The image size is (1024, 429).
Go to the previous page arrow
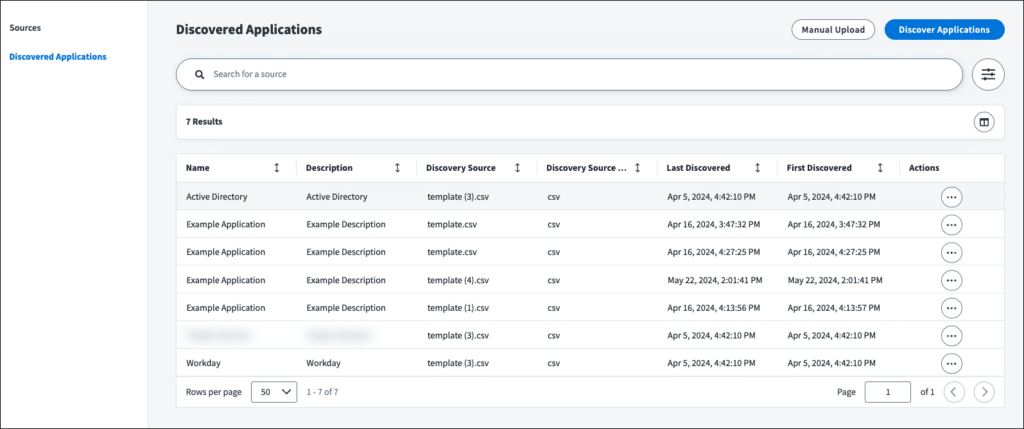[x=954, y=392]
